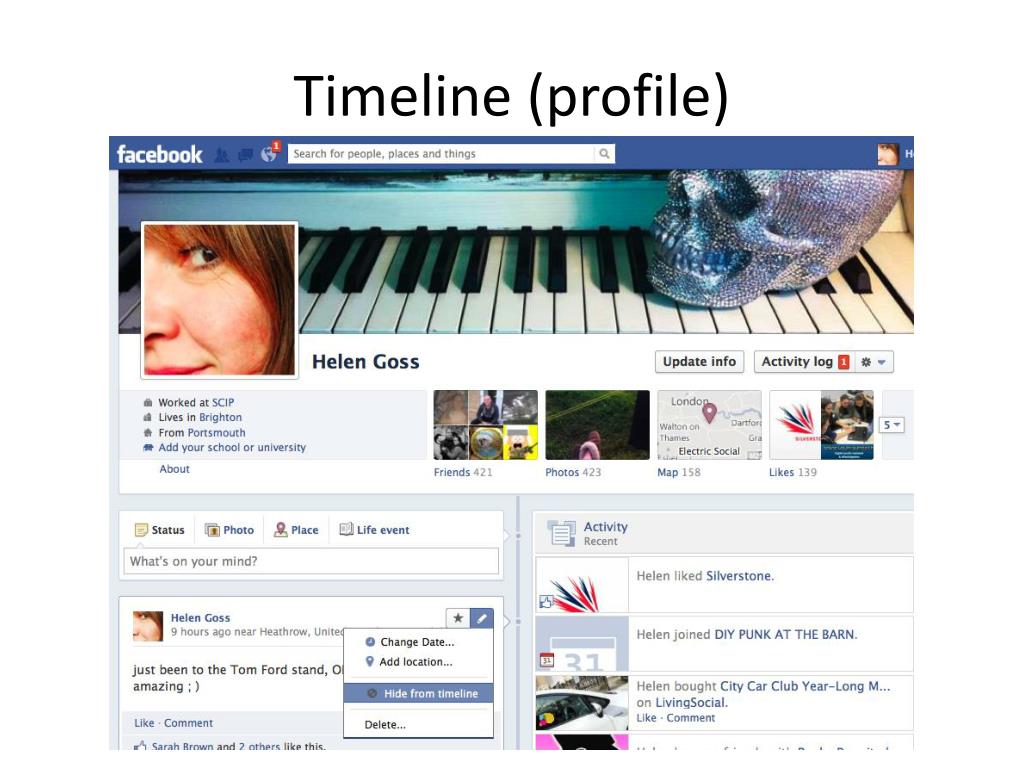This screenshot has width=1024, height=768.
Task: Click the star highlight icon on post
Action: [x=458, y=618]
